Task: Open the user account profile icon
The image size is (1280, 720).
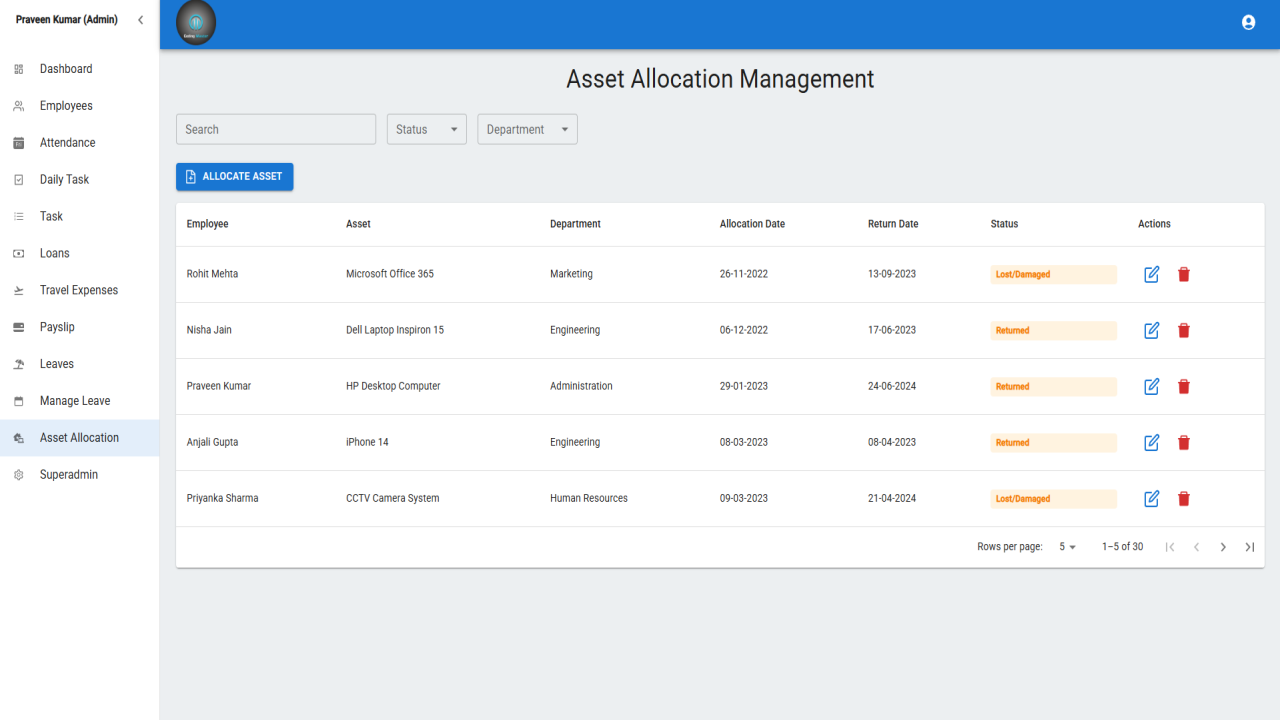Action: pos(1248,22)
